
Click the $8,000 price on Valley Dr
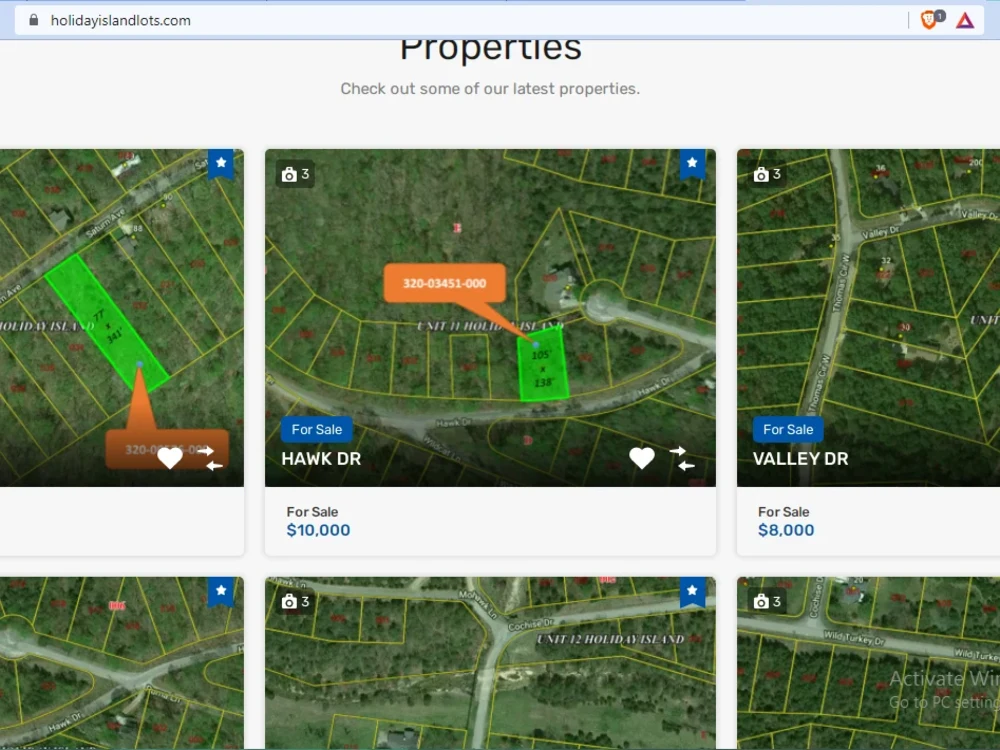[x=786, y=530]
